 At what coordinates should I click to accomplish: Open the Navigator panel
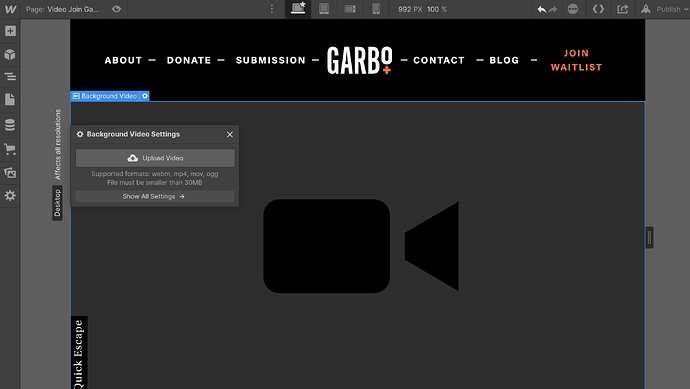coord(10,77)
